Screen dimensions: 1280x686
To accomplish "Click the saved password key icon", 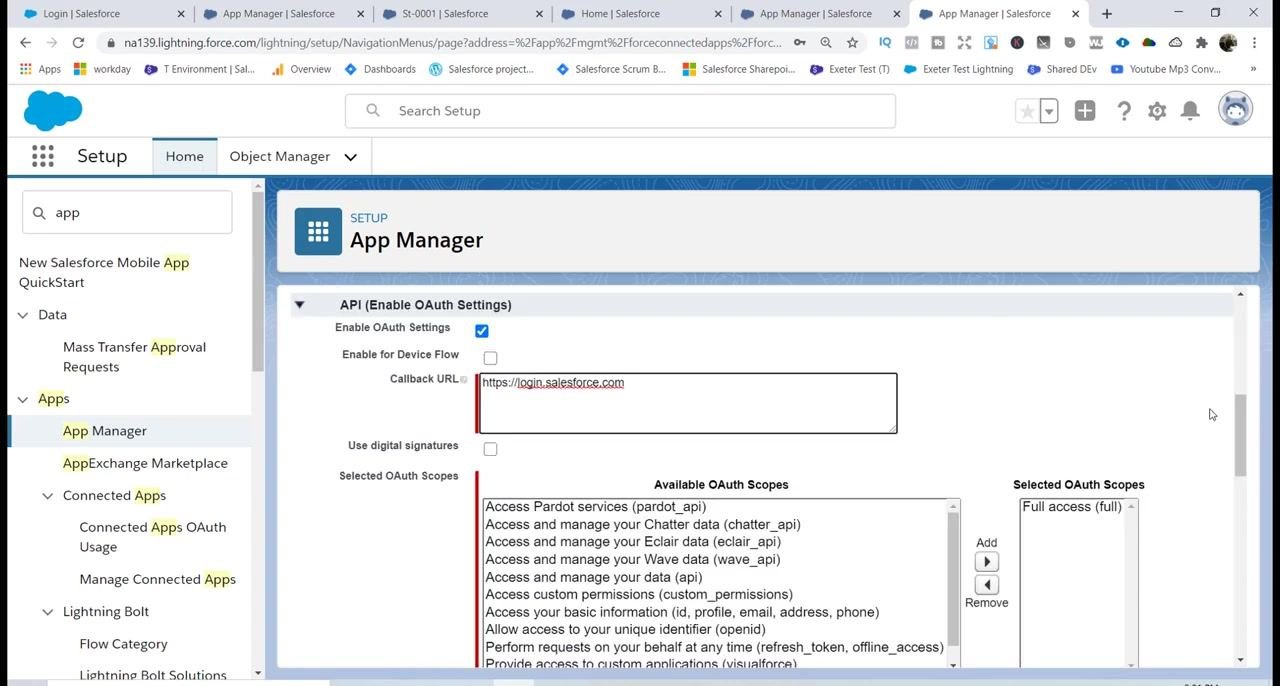I will point(799,43).
